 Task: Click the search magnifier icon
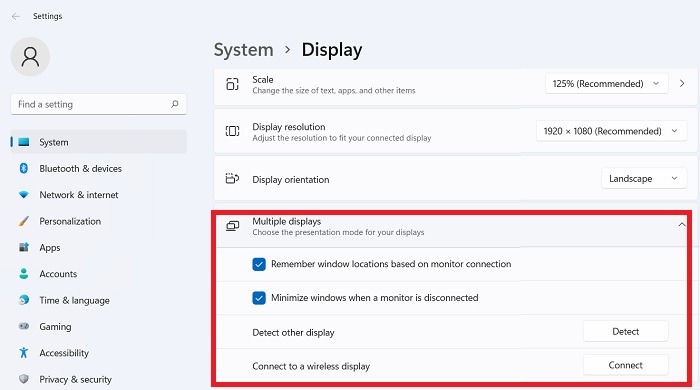(175, 104)
